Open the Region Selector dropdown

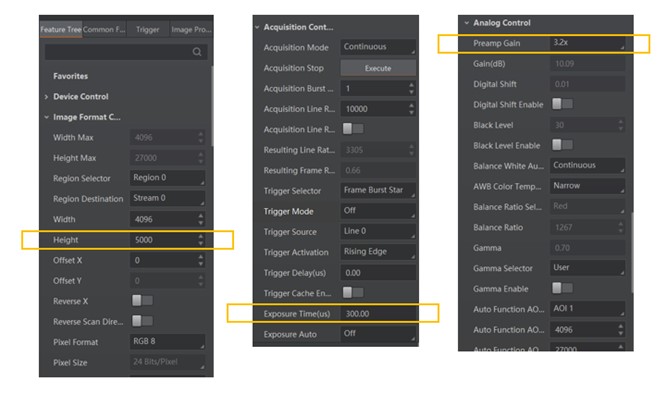(x=167, y=178)
